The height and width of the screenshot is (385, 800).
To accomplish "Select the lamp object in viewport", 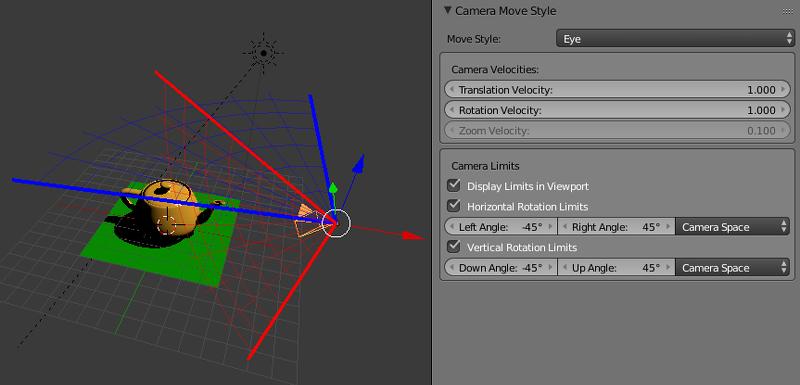I will [x=263, y=53].
